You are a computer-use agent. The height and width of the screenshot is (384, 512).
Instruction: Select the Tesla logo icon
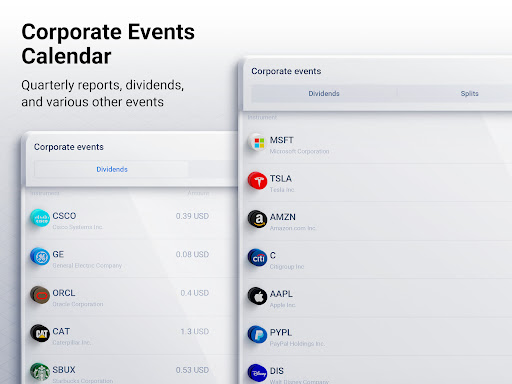[258, 181]
